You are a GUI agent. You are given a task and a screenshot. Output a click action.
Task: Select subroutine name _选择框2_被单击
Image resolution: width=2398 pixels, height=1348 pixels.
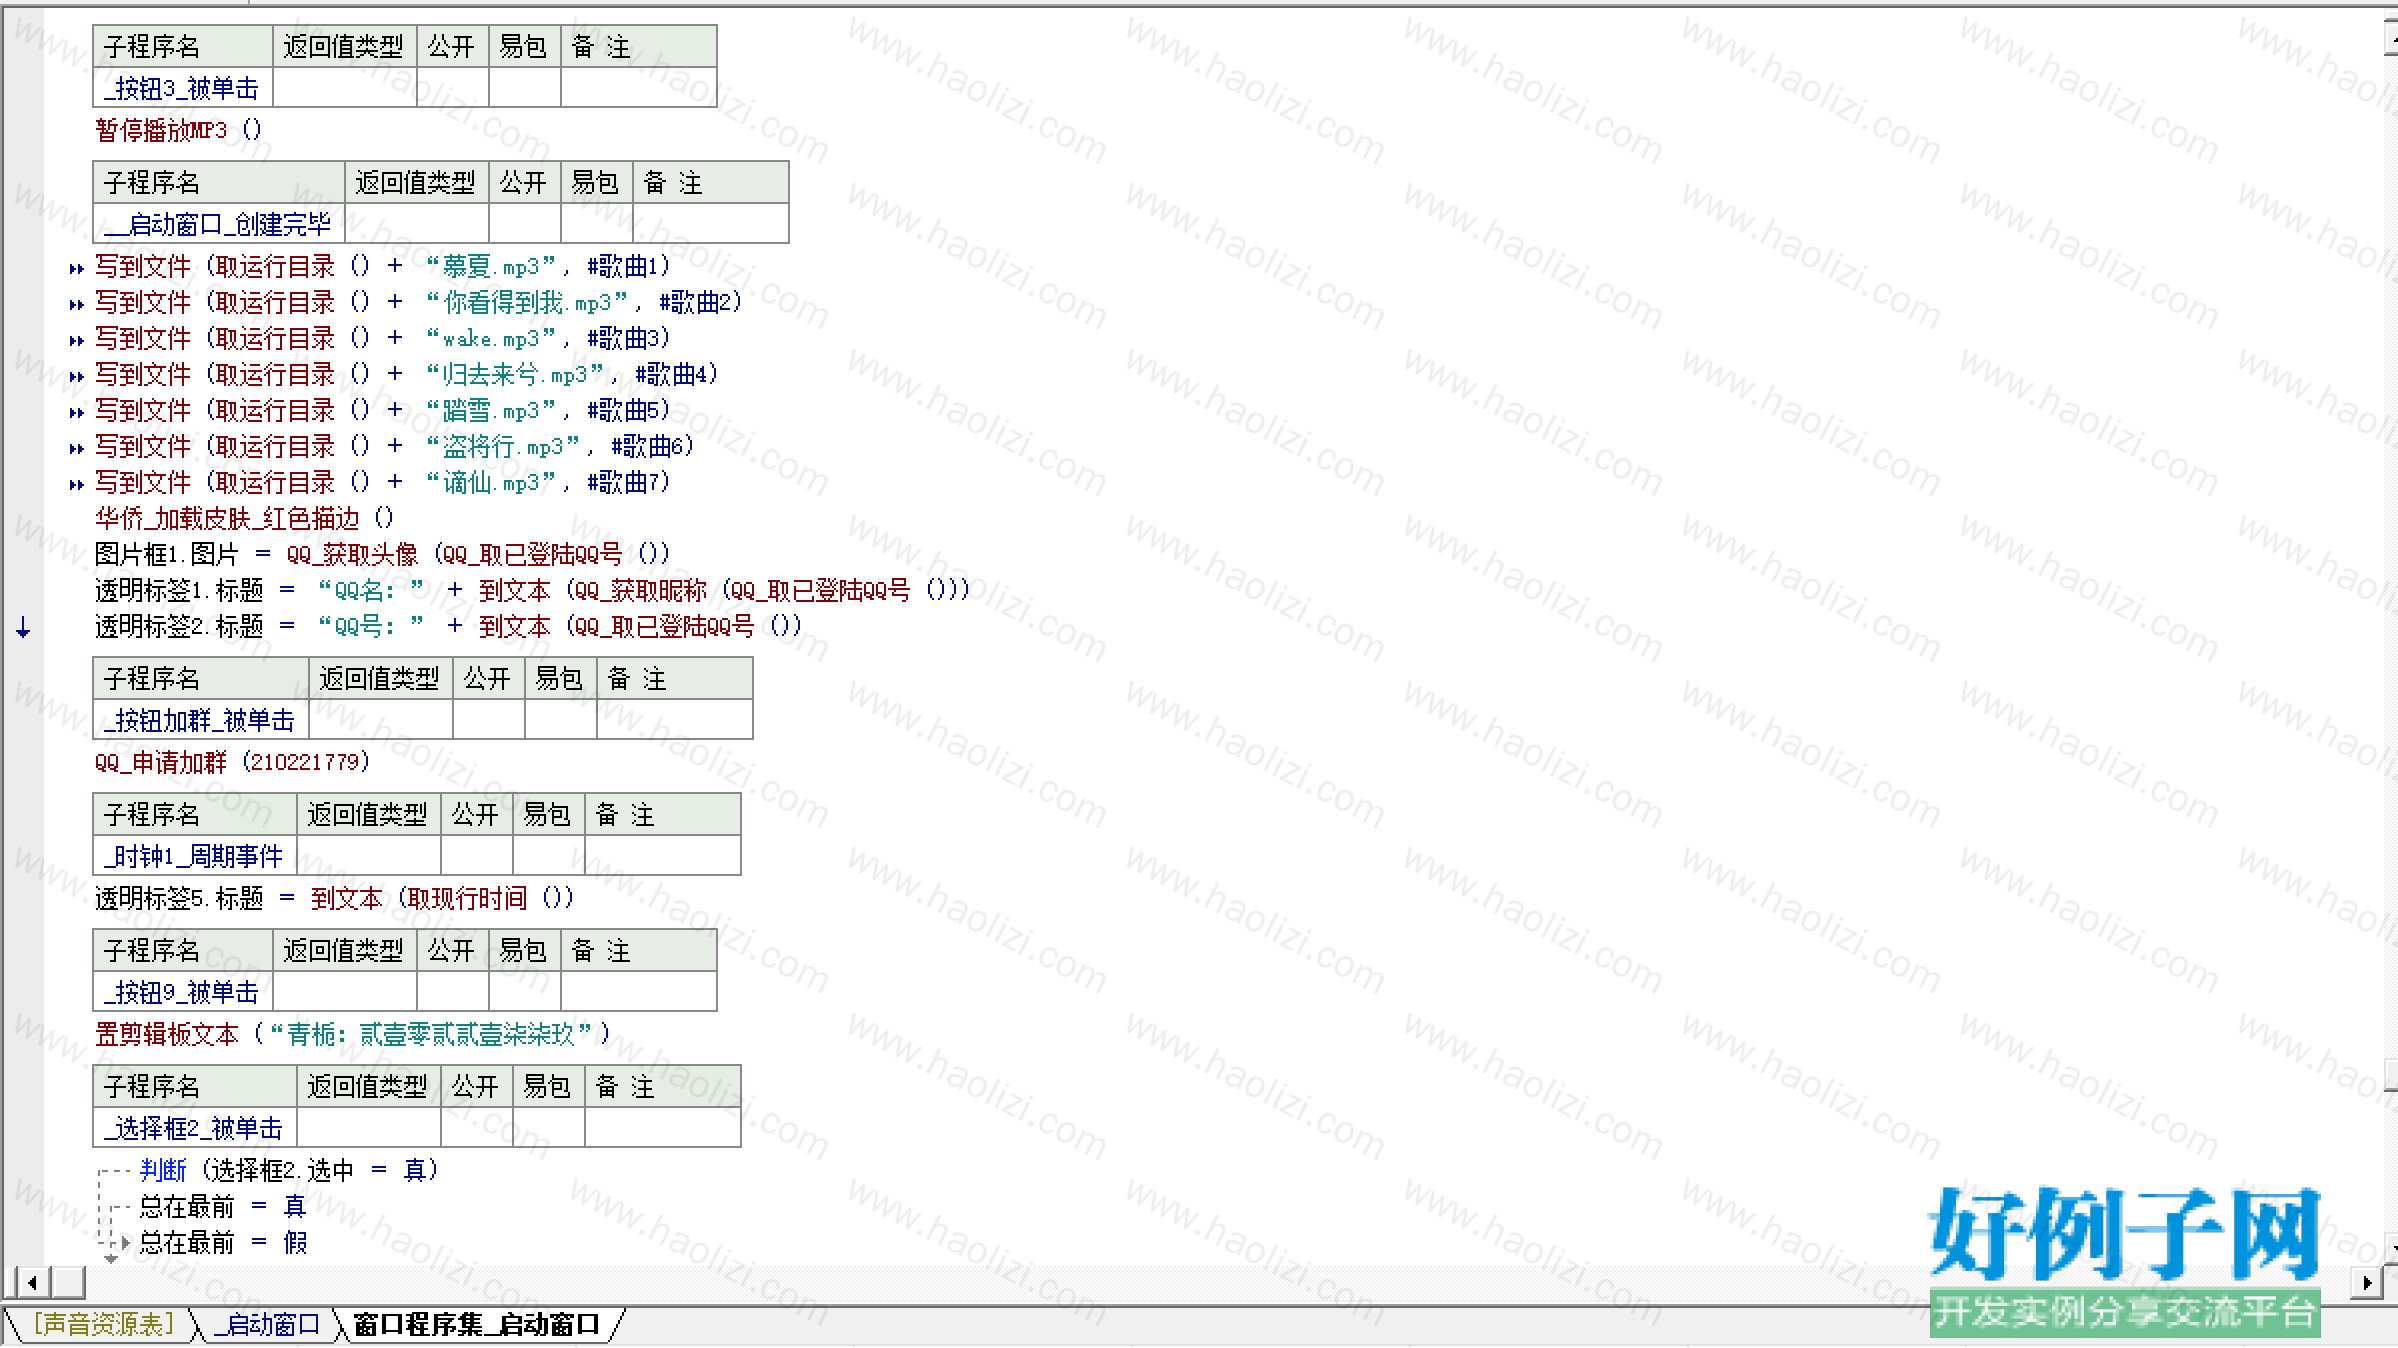pos(194,1128)
